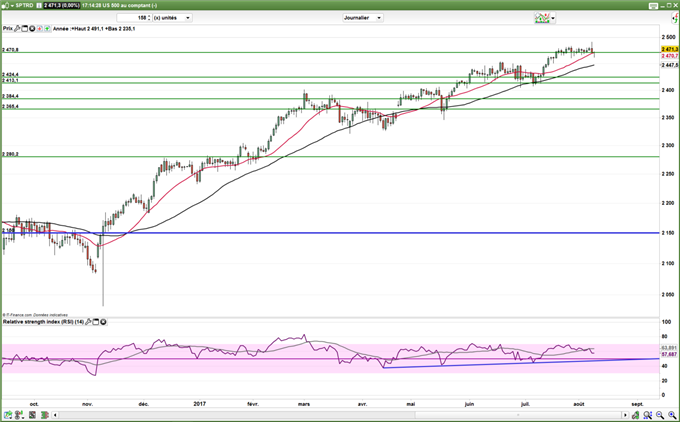This screenshot has height=422, width=680.
Task: Click the Relative strength index (RSI) (14) label
Action: pos(43,322)
